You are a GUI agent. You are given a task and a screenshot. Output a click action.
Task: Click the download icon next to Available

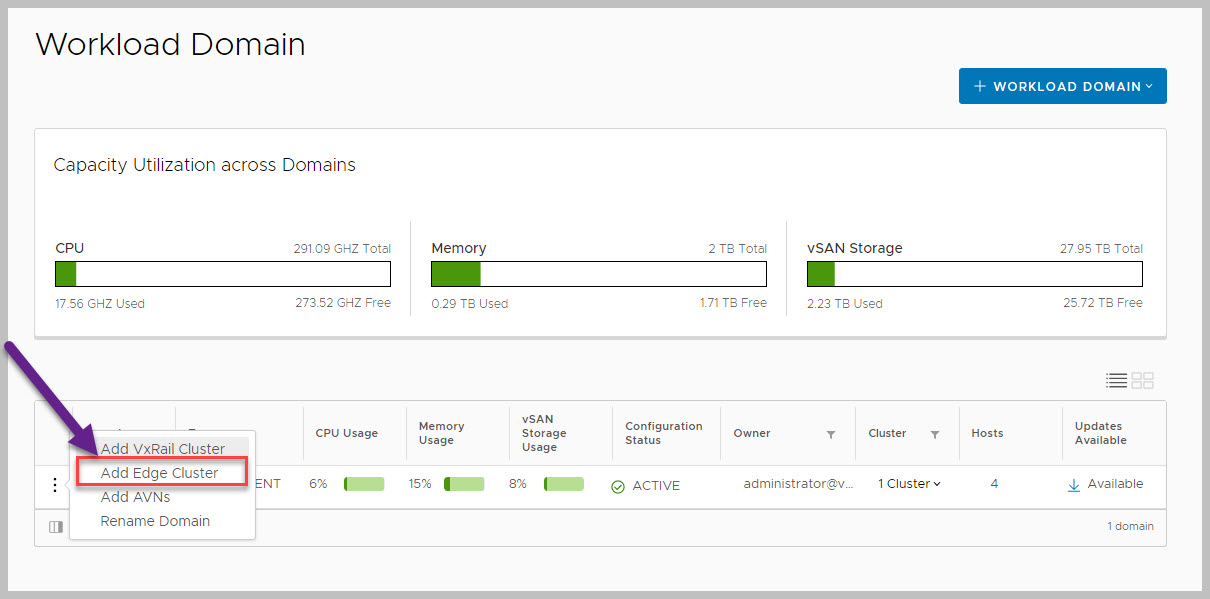1074,485
